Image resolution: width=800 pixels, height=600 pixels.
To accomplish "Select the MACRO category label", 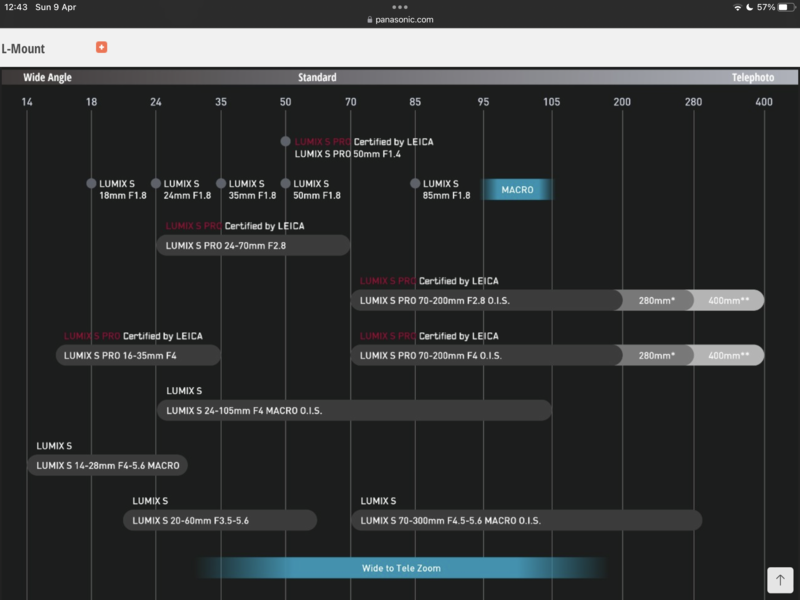I will point(517,190).
